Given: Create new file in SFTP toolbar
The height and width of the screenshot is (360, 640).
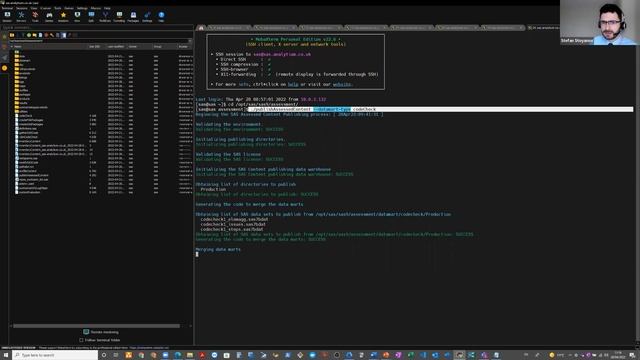Looking at the screenshot, I should coord(40,35).
